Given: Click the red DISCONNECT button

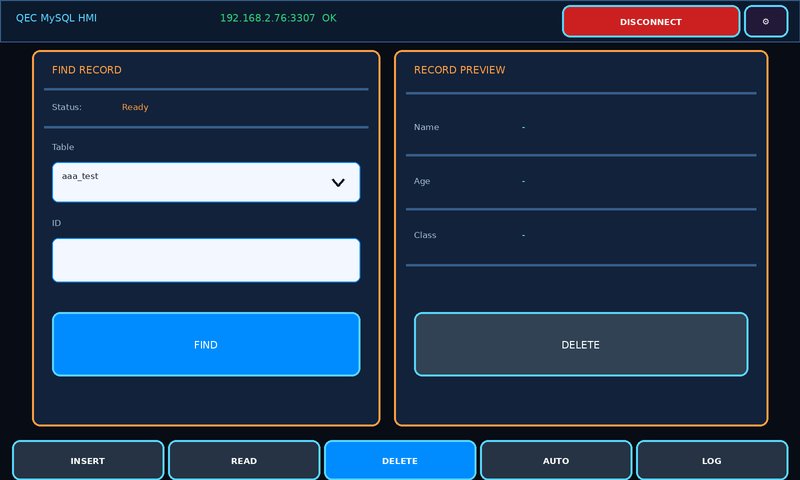Looking at the screenshot, I should (x=651, y=21).
